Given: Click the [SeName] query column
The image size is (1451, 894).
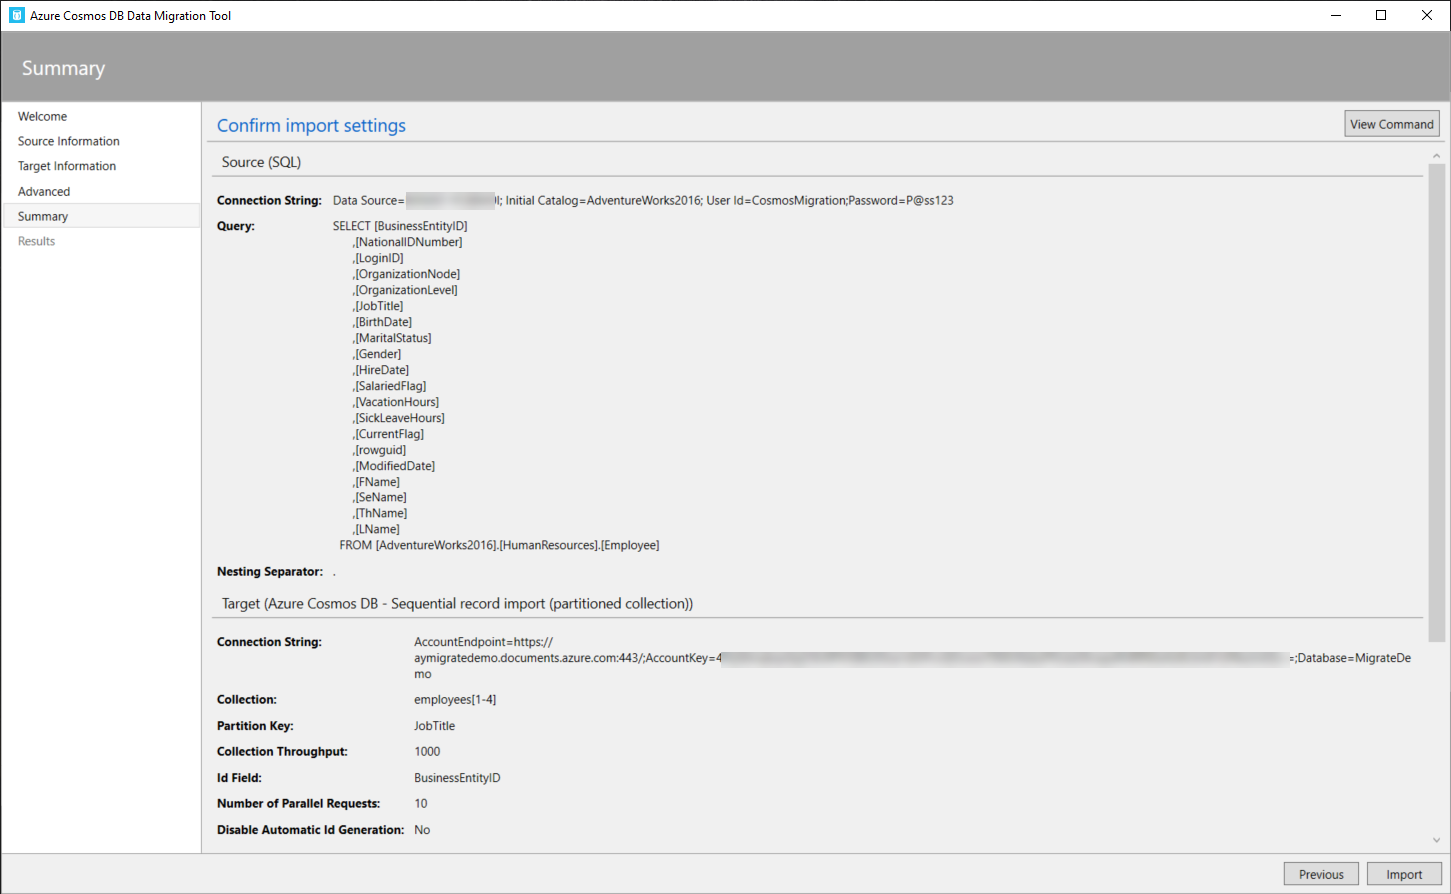Looking at the screenshot, I should pyautogui.click(x=379, y=497).
